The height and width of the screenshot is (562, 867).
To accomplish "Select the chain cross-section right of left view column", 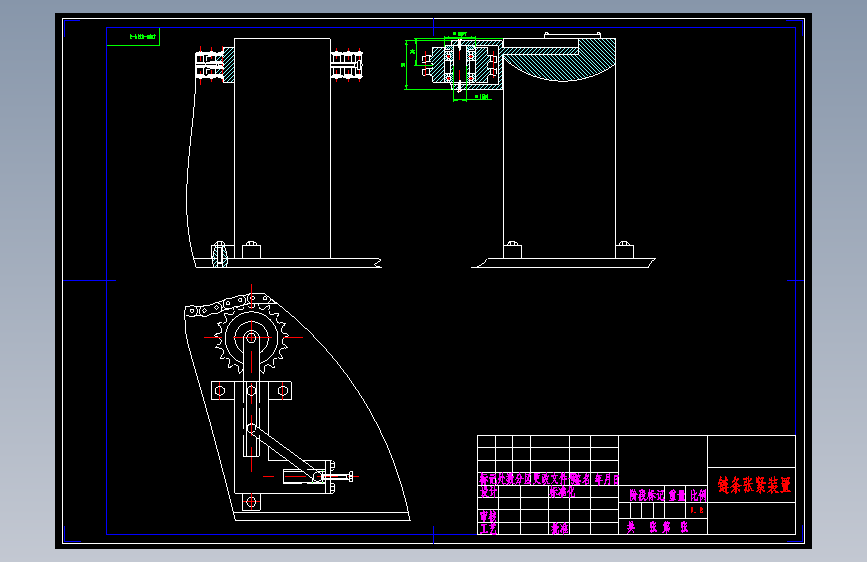I will pyautogui.click(x=347, y=65).
